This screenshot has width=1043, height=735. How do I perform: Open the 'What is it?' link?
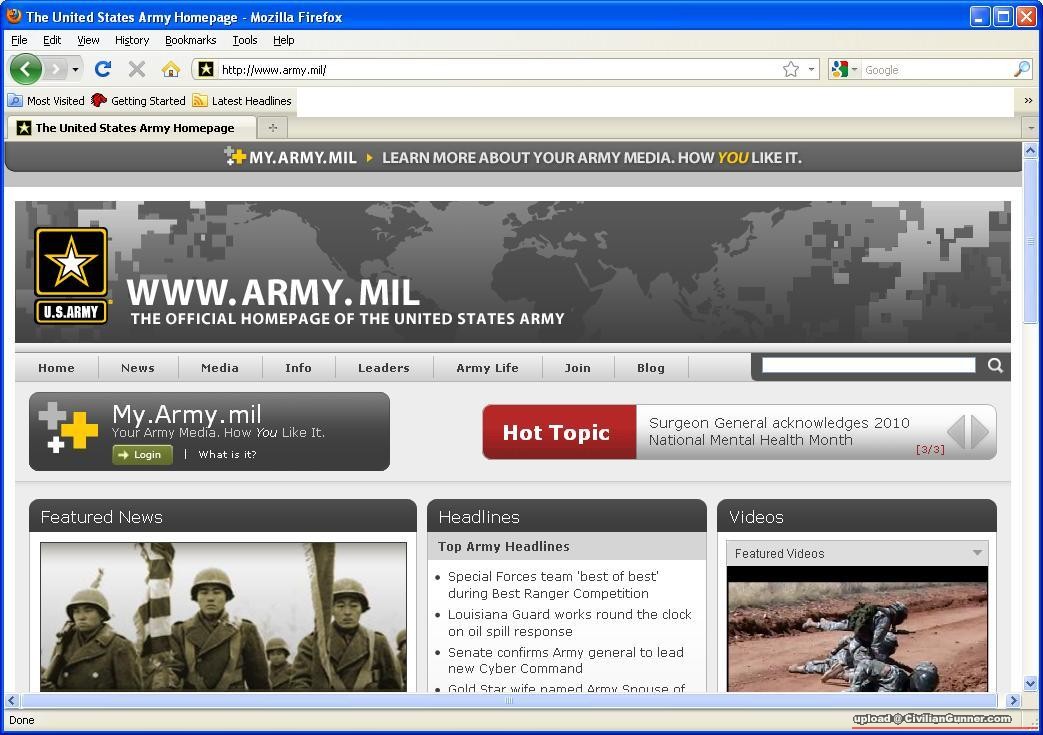pos(227,455)
